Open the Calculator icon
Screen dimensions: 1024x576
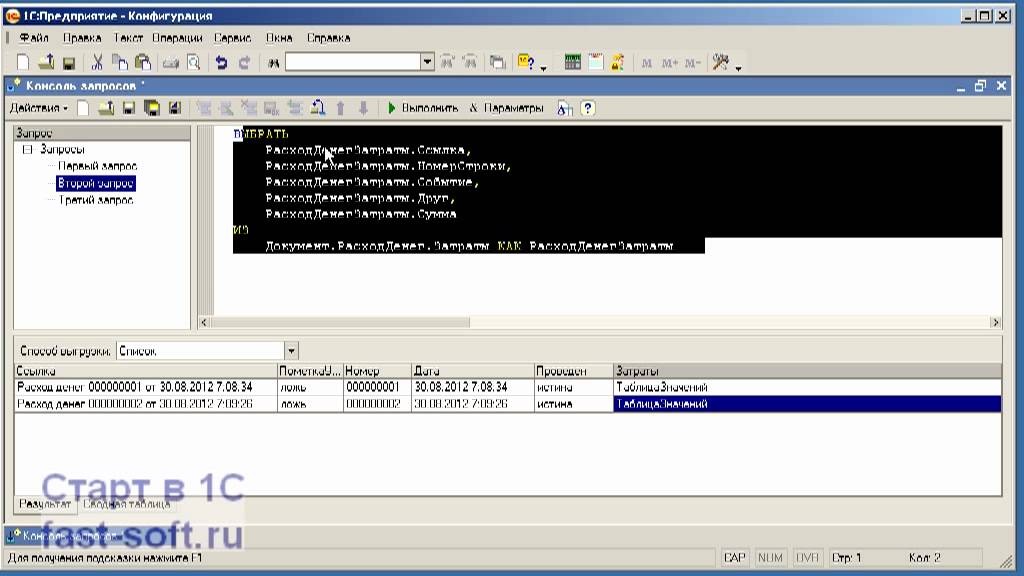(573, 63)
